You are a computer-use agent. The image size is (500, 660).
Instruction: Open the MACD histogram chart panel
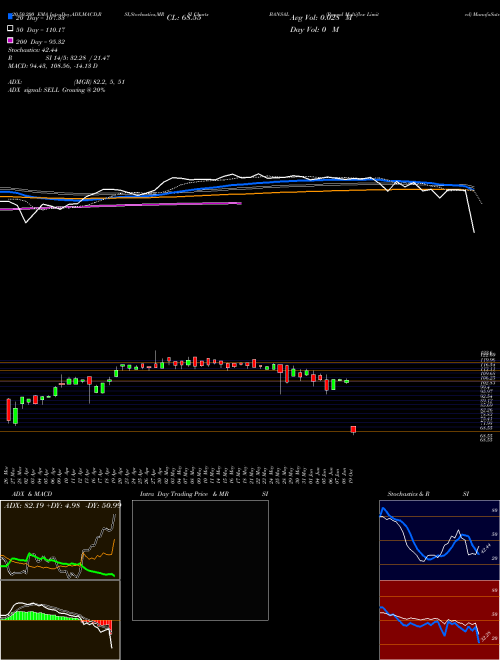pos(60,620)
